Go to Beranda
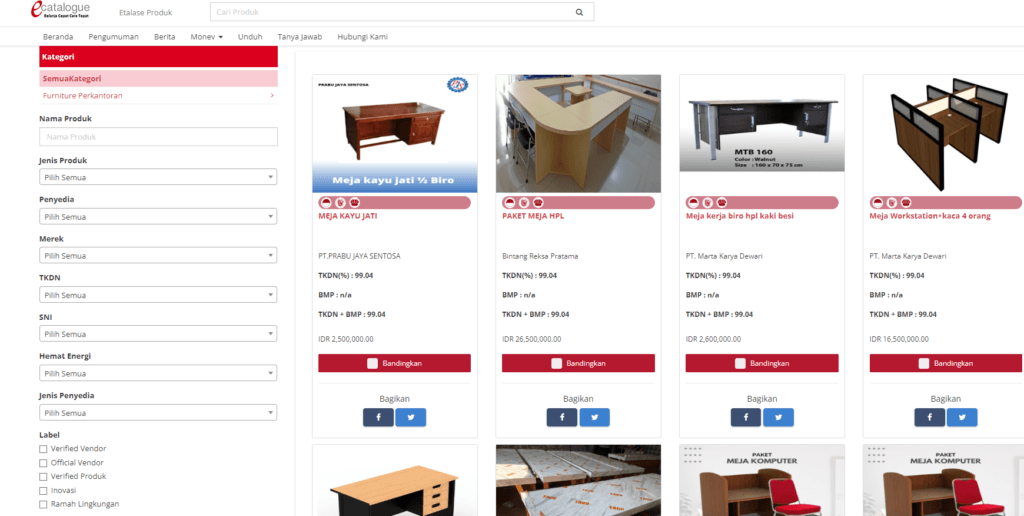Viewport: 1024px width, 516px height. 58,37
